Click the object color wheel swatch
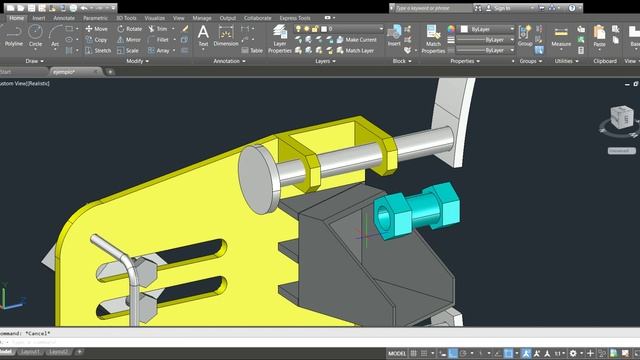Image resolution: width=640 pixels, height=360 pixels. (451, 29)
